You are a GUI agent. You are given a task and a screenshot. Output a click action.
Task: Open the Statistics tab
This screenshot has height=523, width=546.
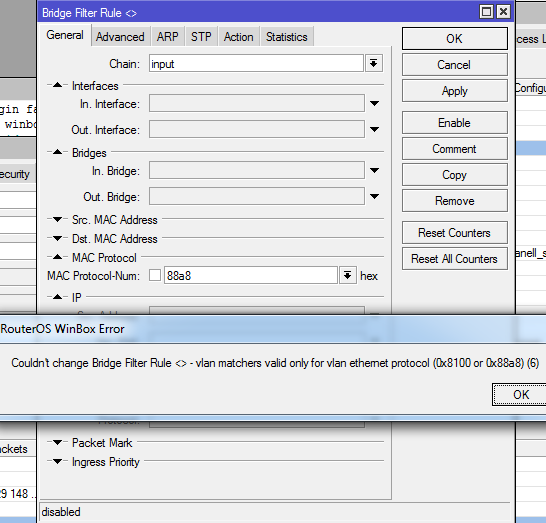click(x=287, y=37)
